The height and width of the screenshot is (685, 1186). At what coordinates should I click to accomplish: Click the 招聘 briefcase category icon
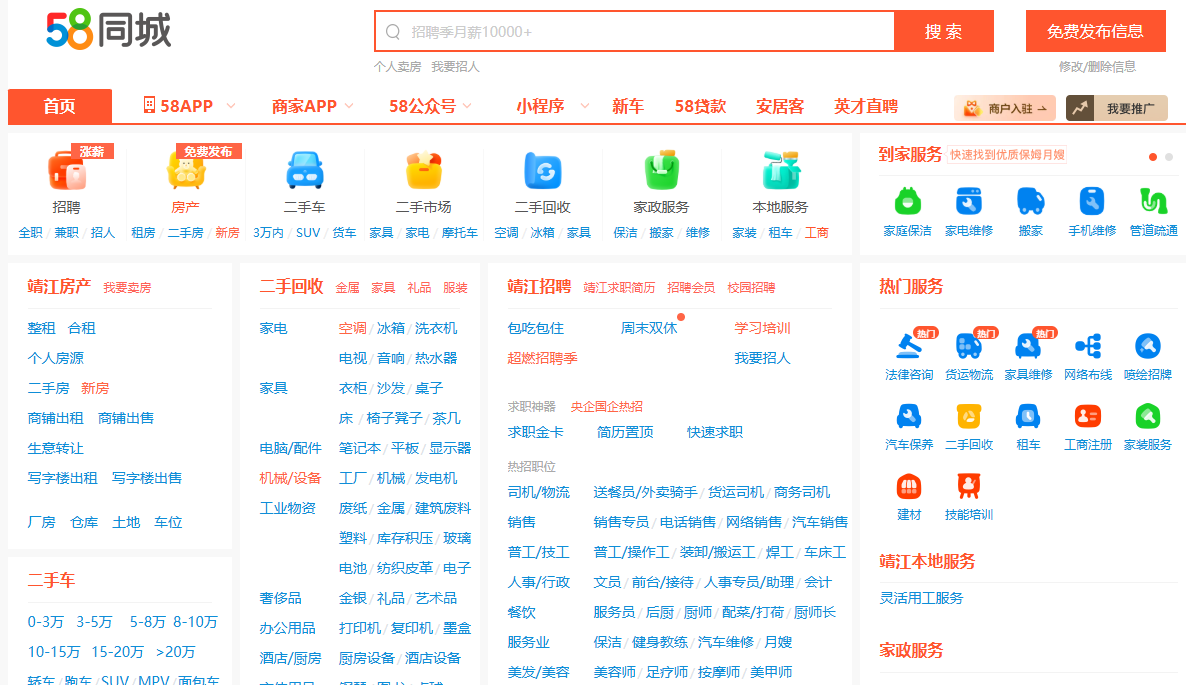coord(67,171)
